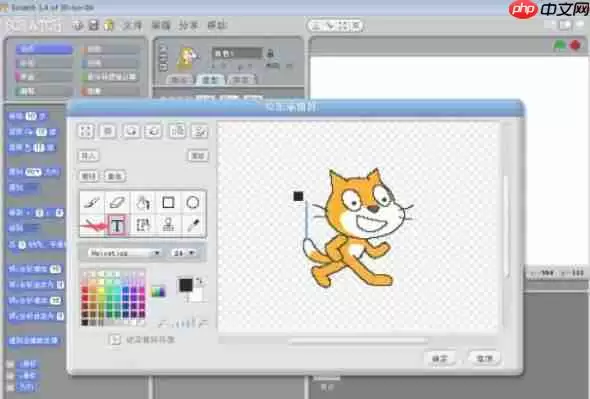Flip the costume vertically

coord(199,131)
